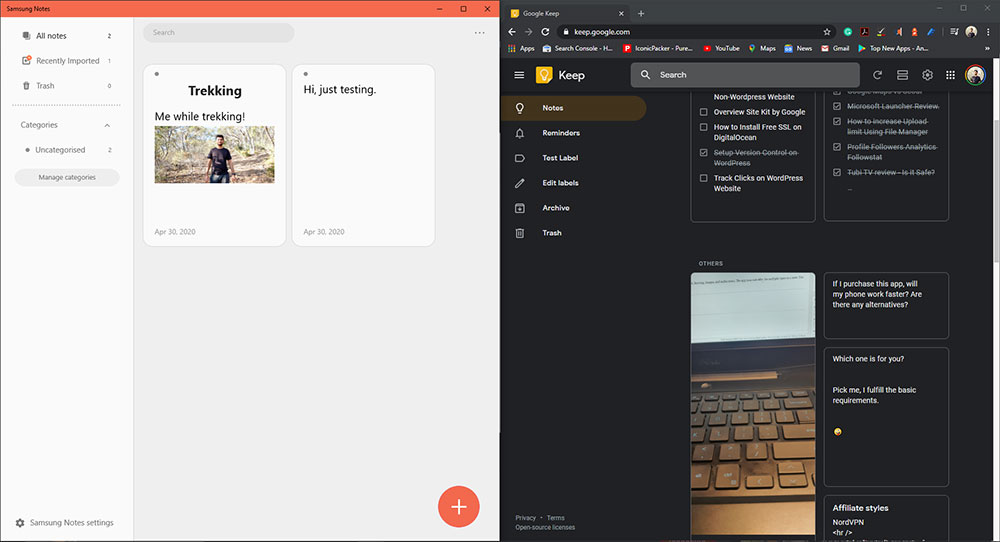Click the Chrome address bar
This screenshot has height=542, width=1000.
[x=696, y=32]
